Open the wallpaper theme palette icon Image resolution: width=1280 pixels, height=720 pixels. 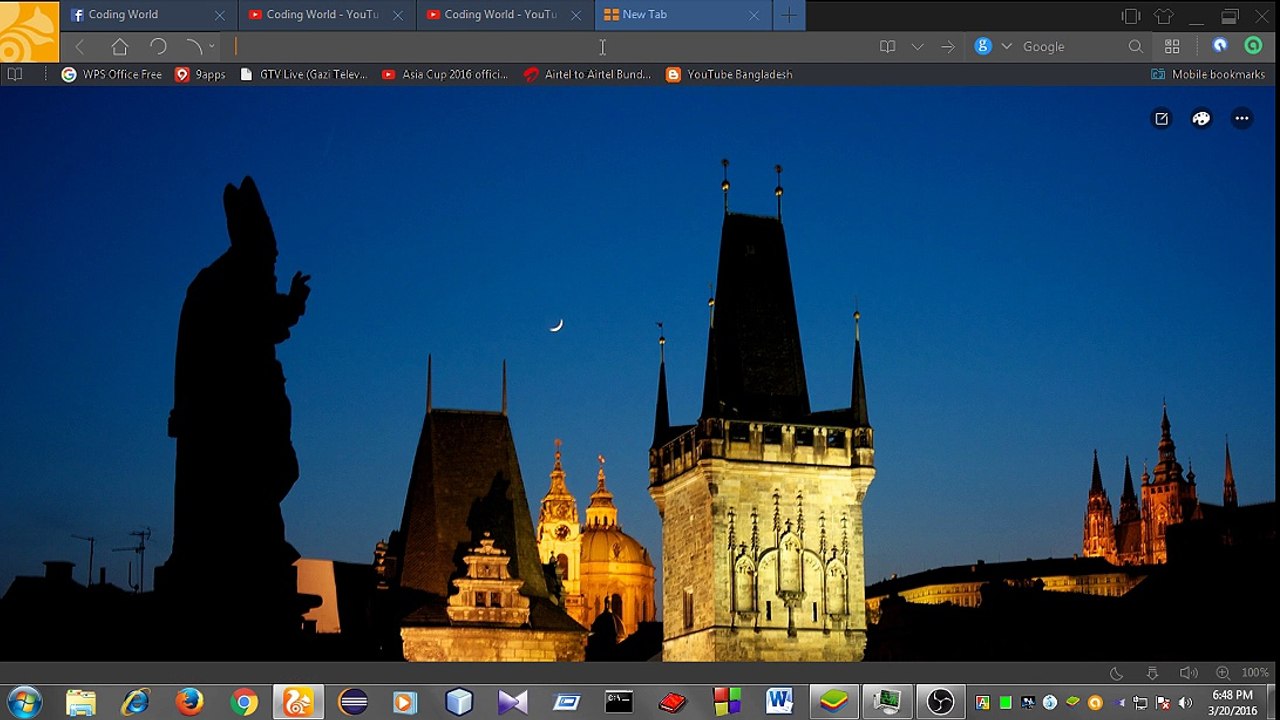[1201, 118]
